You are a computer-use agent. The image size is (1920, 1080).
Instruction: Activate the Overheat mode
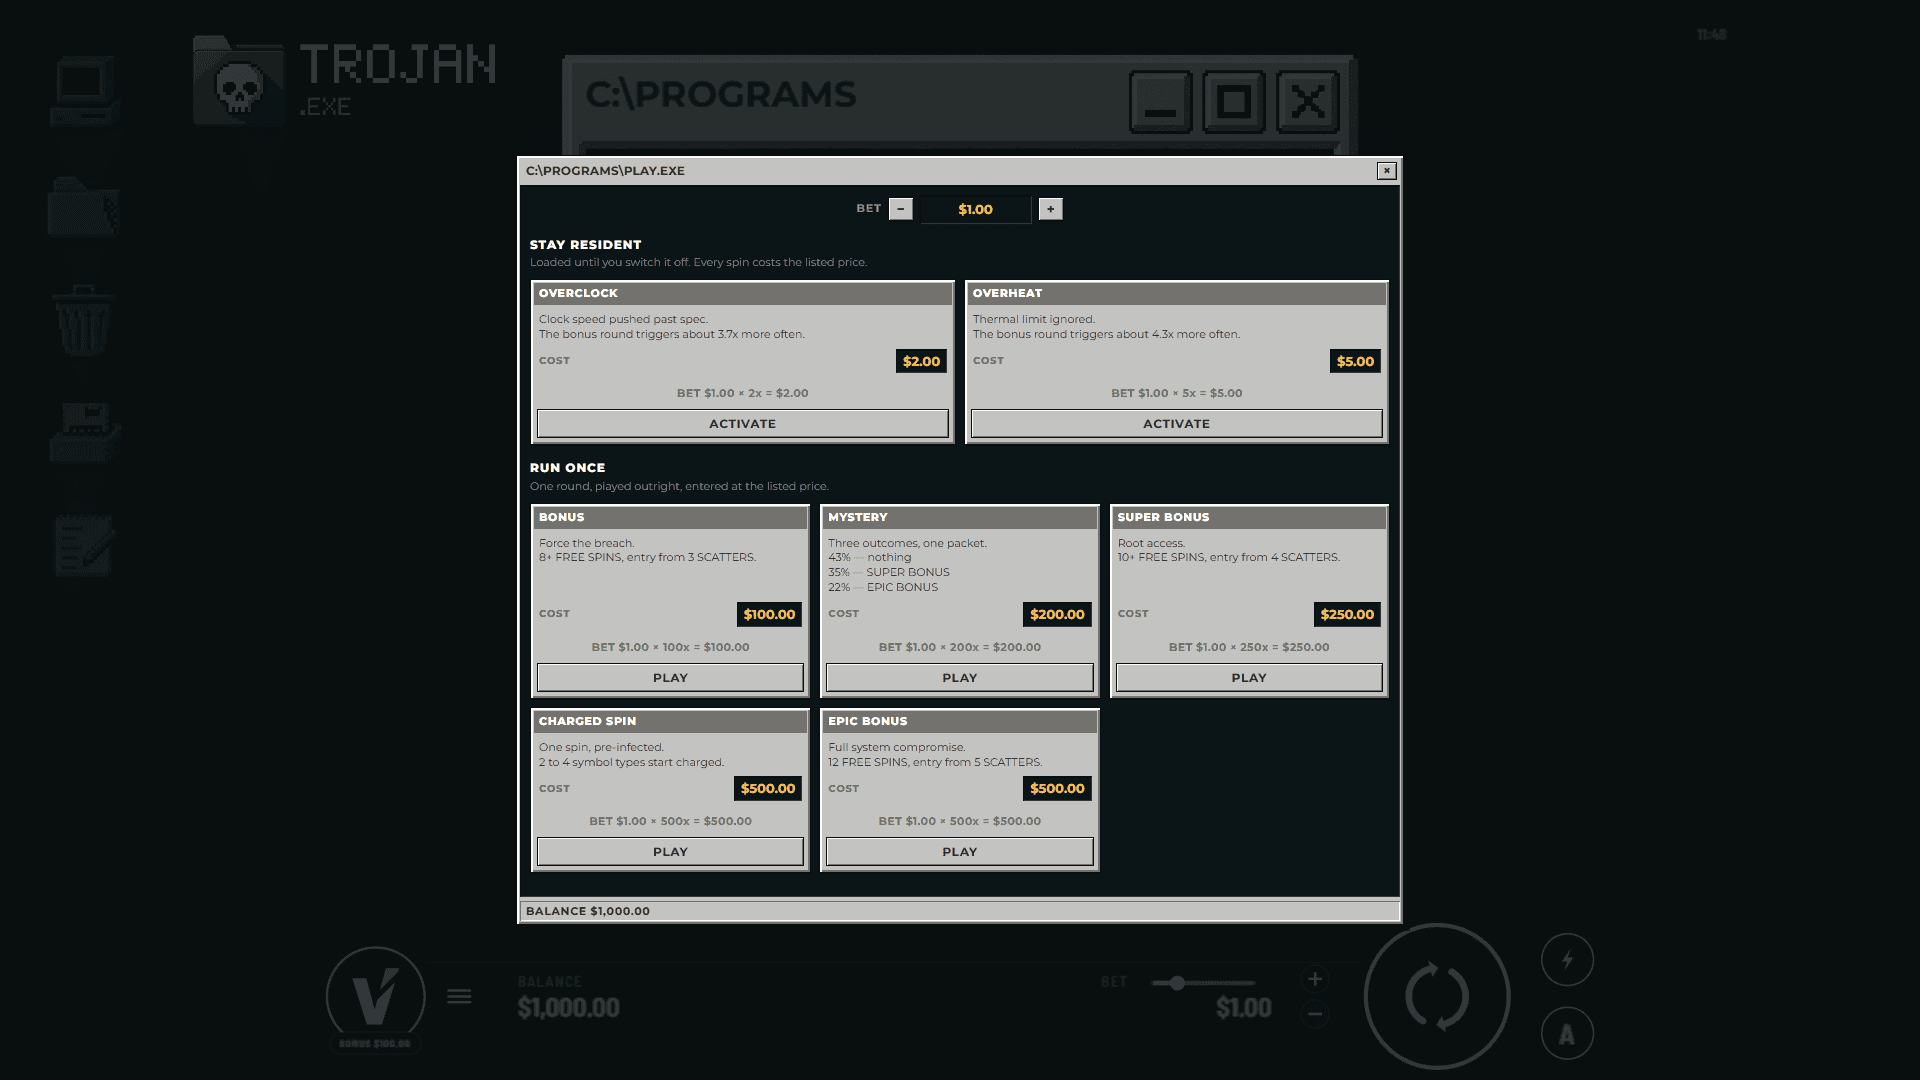pos(1176,424)
